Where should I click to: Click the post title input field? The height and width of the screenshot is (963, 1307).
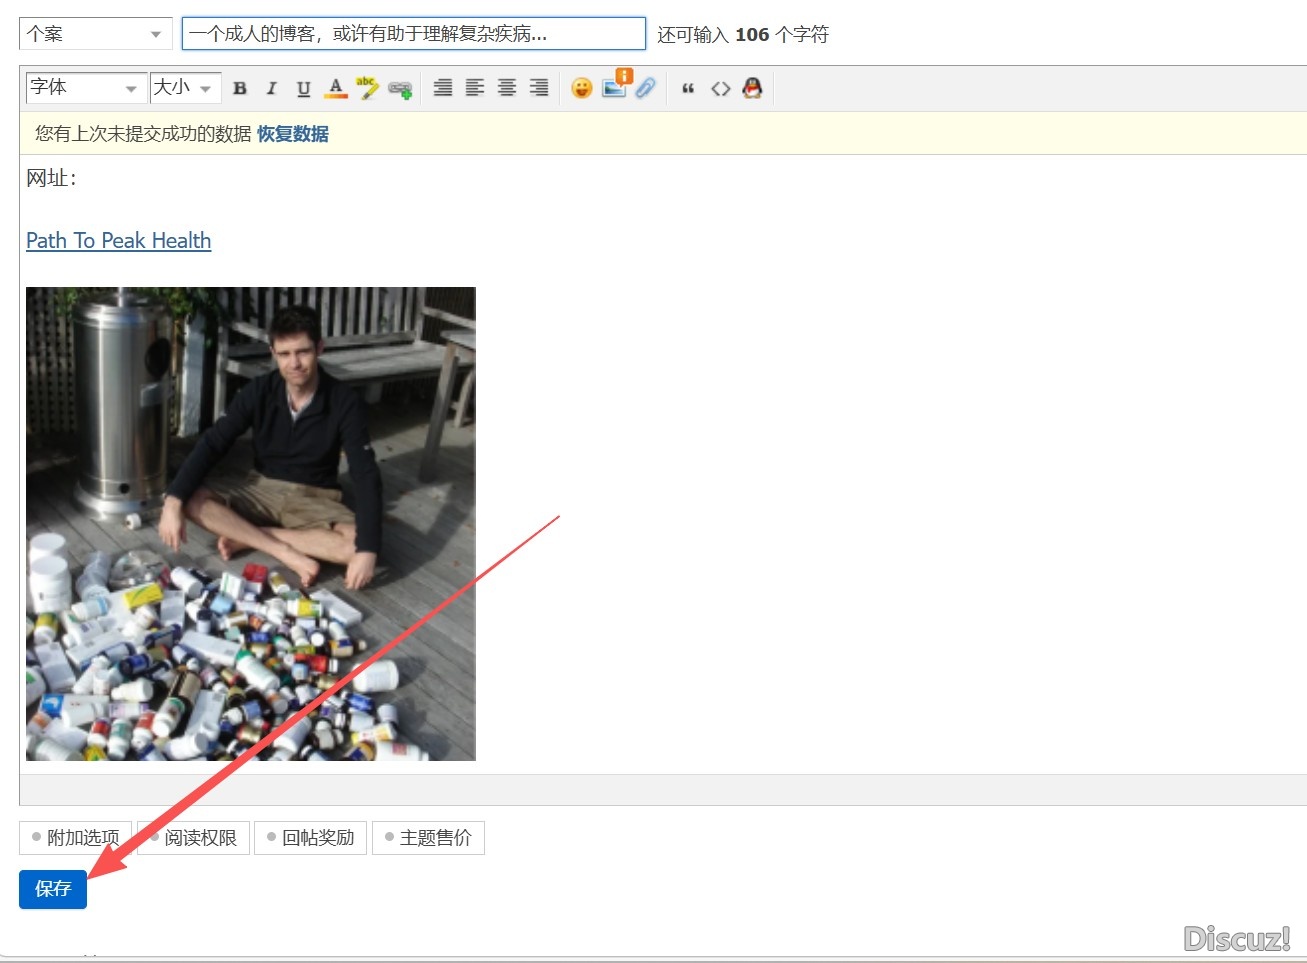point(413,34)
